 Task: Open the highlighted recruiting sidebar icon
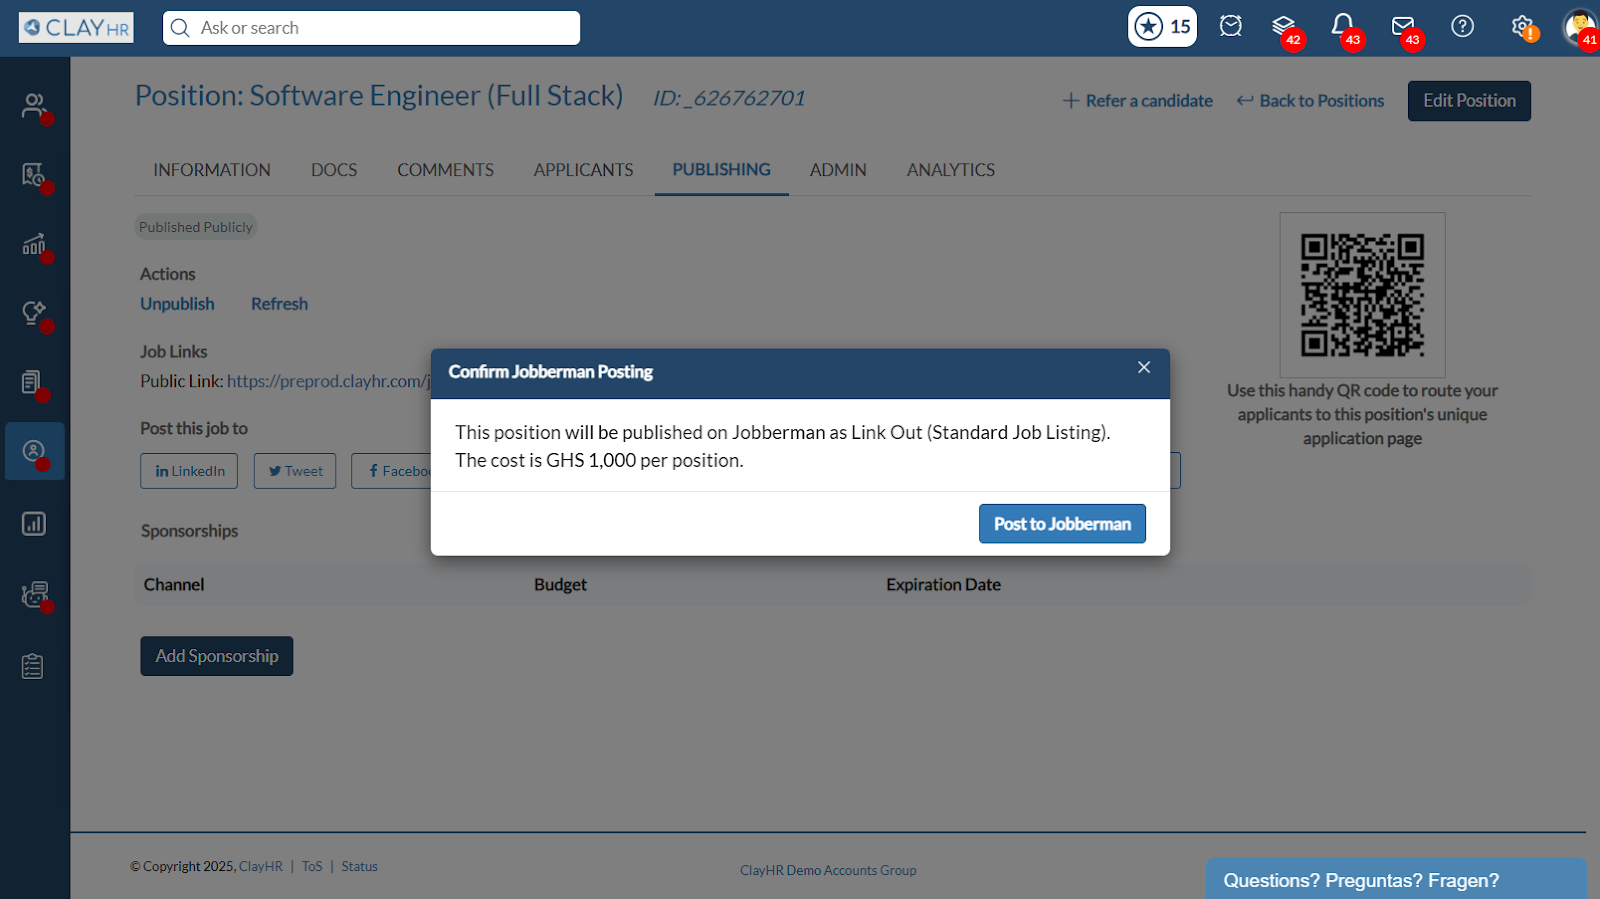click(35, 451)
